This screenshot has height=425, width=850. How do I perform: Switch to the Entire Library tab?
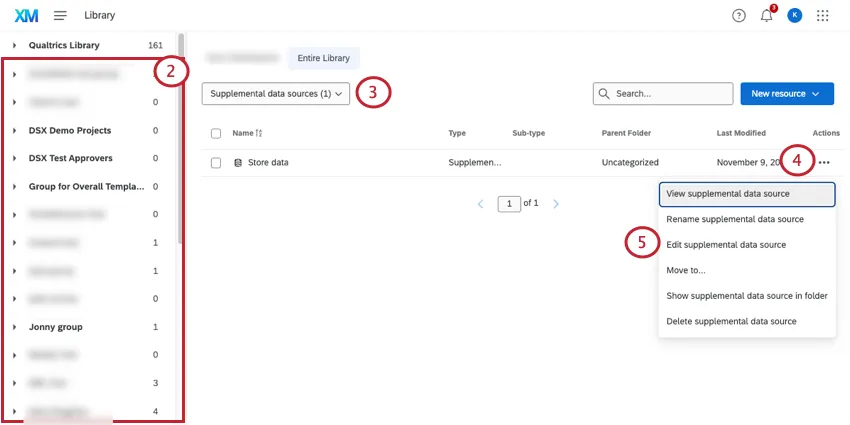click(x=325, y=59)
